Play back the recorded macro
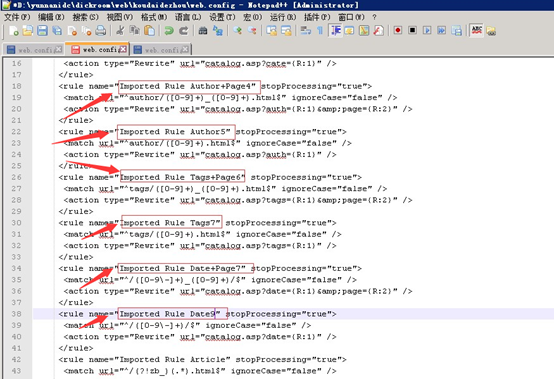The image size is (554, 379). point(427,30)
